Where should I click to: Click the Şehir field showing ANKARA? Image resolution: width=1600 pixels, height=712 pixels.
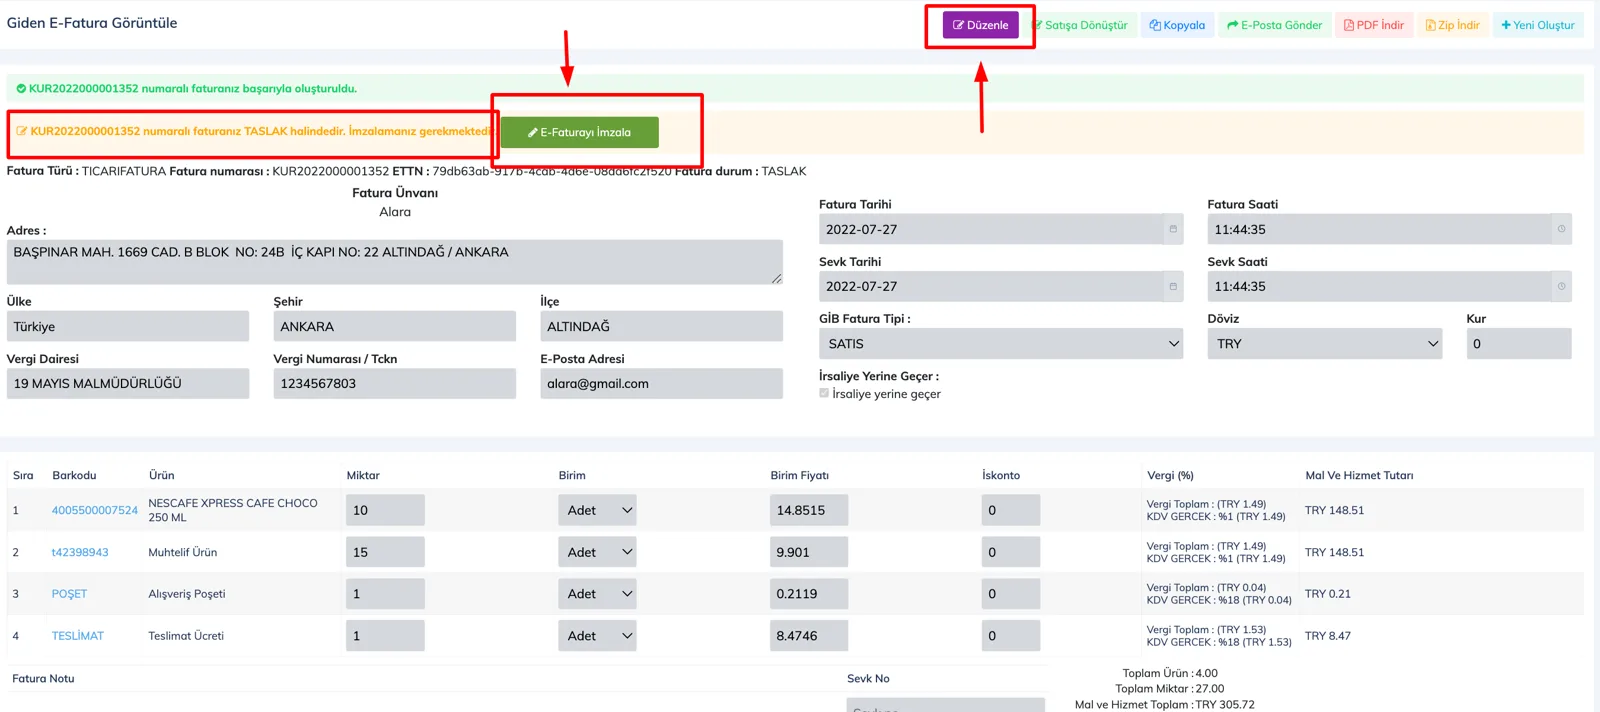pos(395,326)
